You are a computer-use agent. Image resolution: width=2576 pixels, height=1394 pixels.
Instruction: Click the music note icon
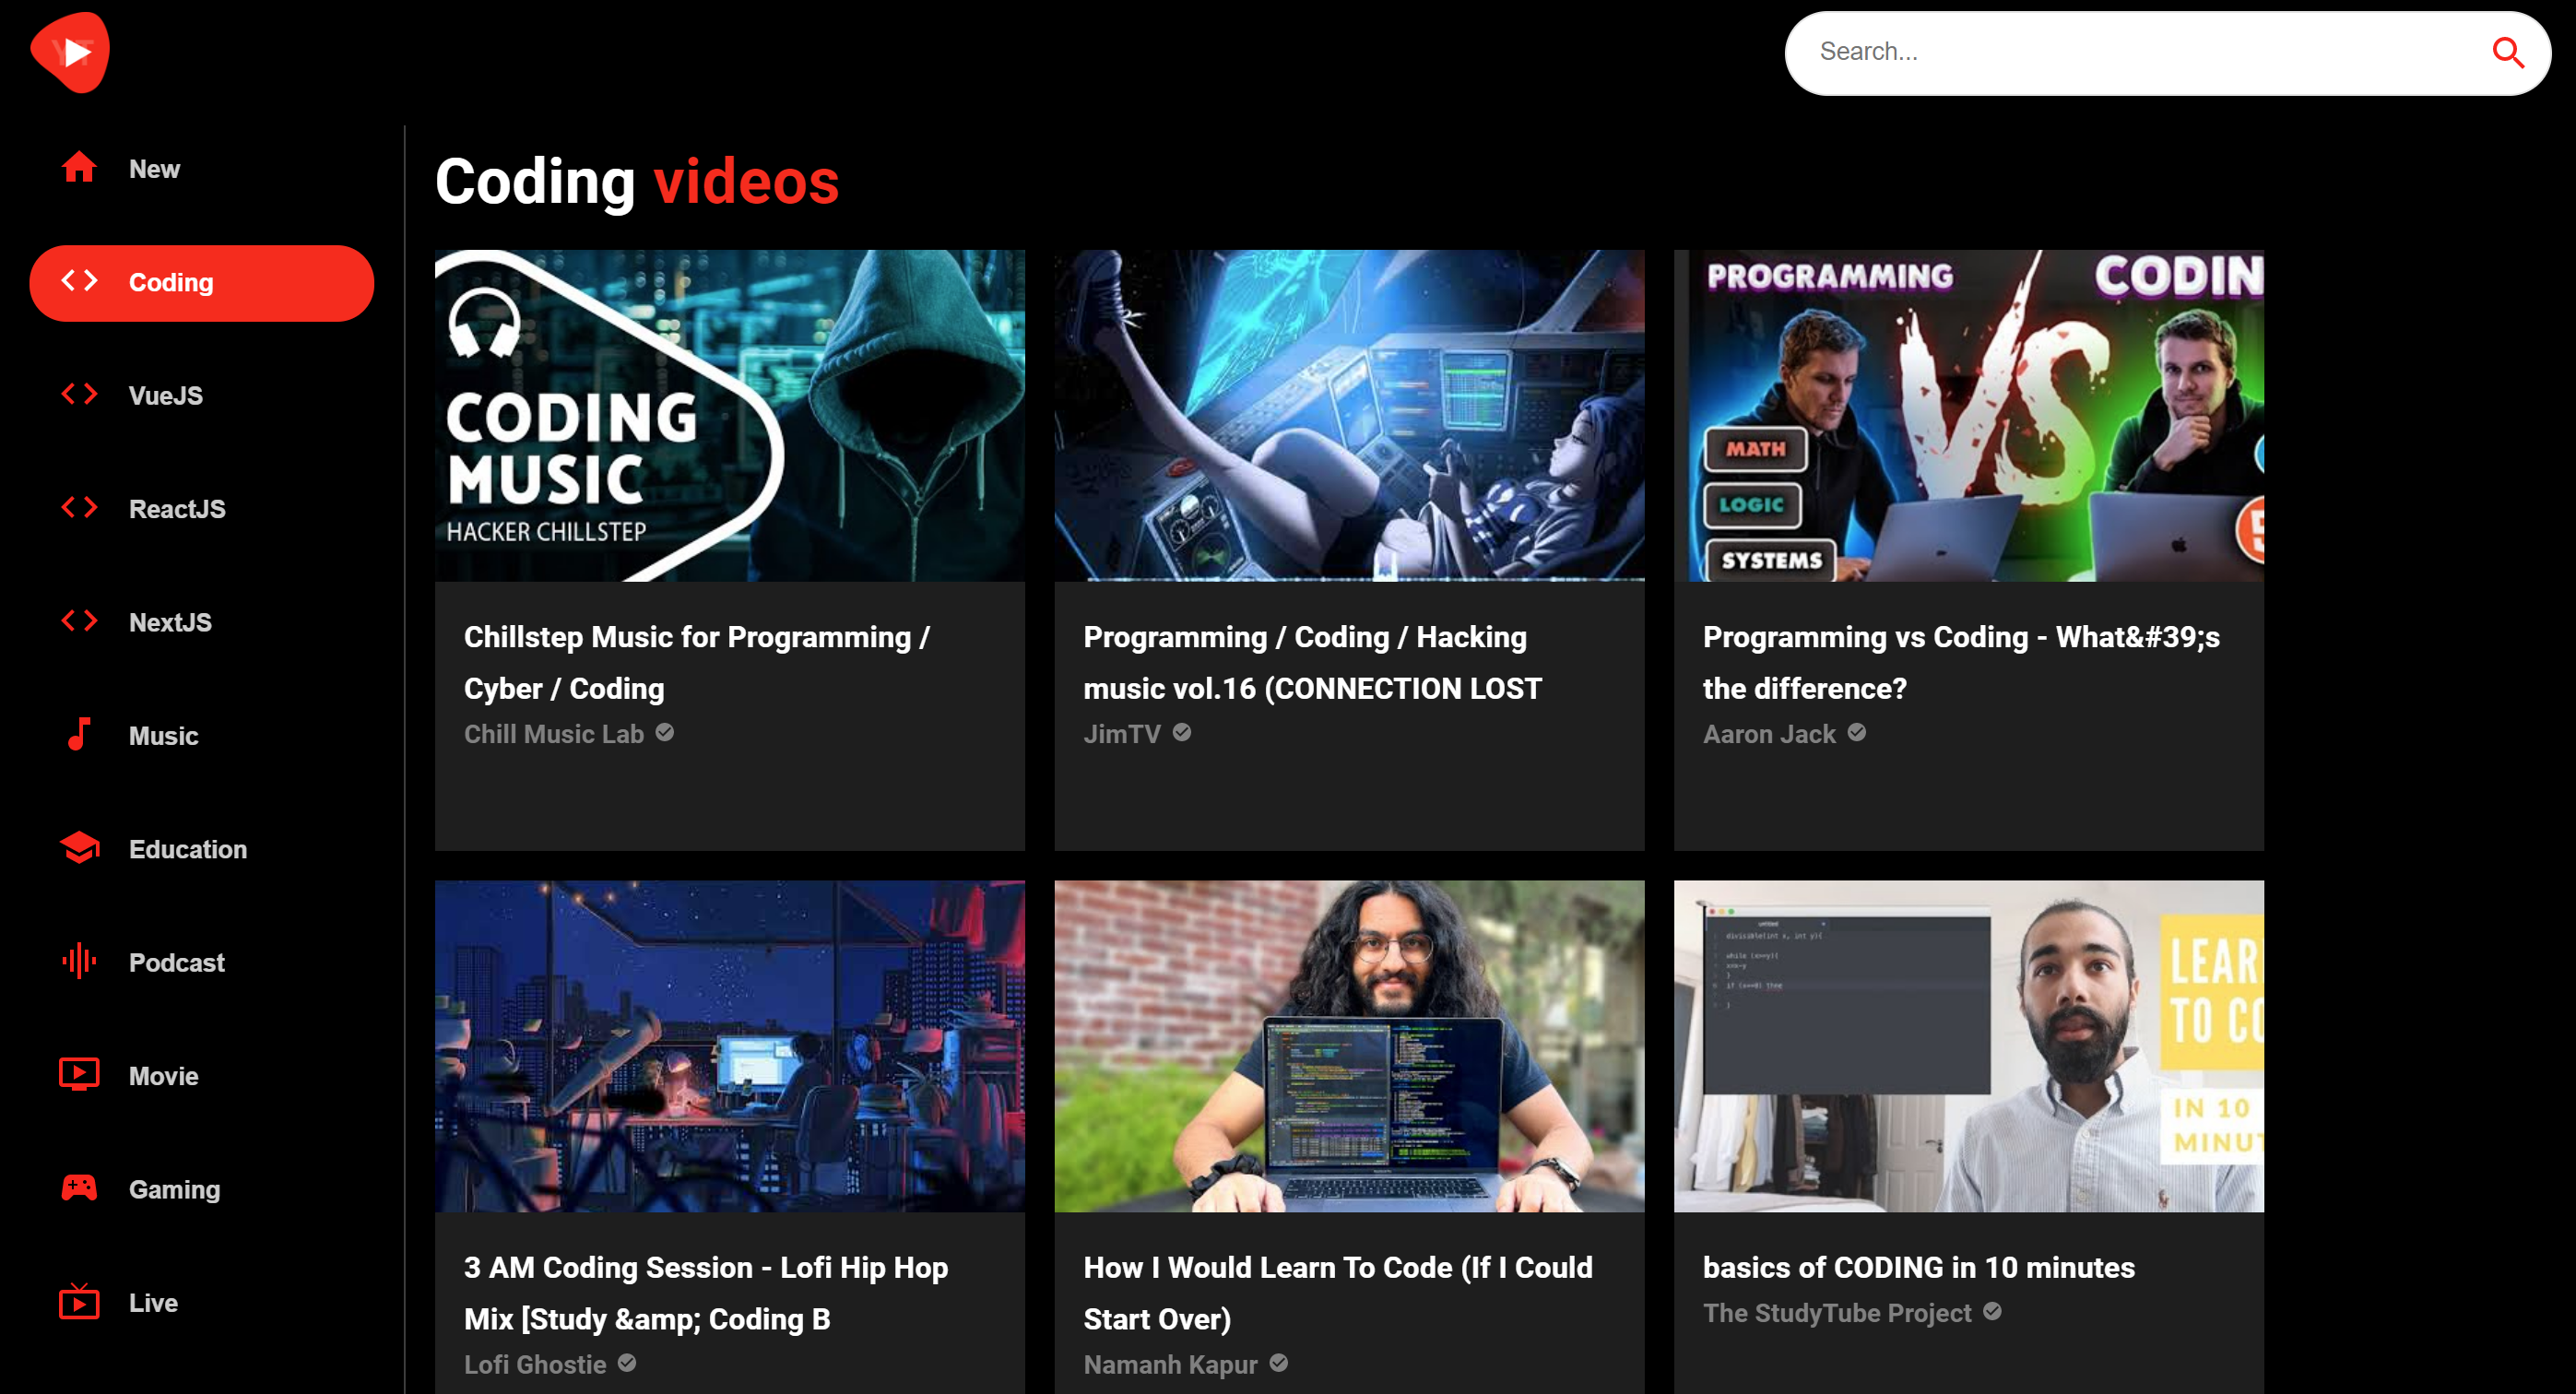pos(79,735)
